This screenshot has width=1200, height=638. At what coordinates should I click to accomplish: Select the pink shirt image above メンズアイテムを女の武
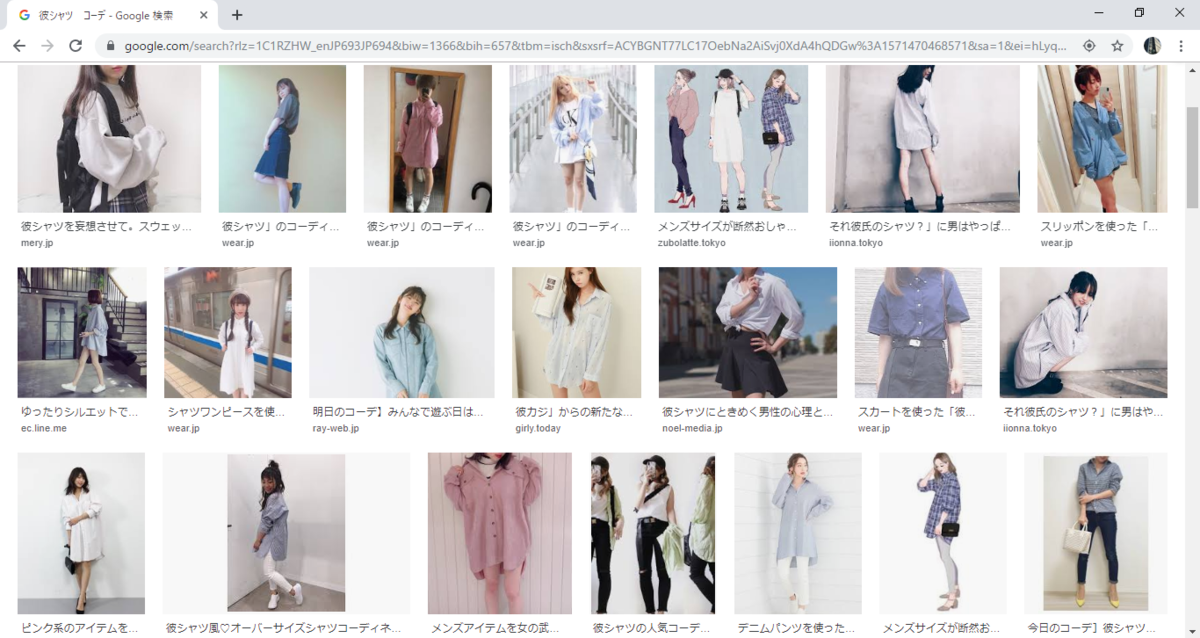point(500,533)
